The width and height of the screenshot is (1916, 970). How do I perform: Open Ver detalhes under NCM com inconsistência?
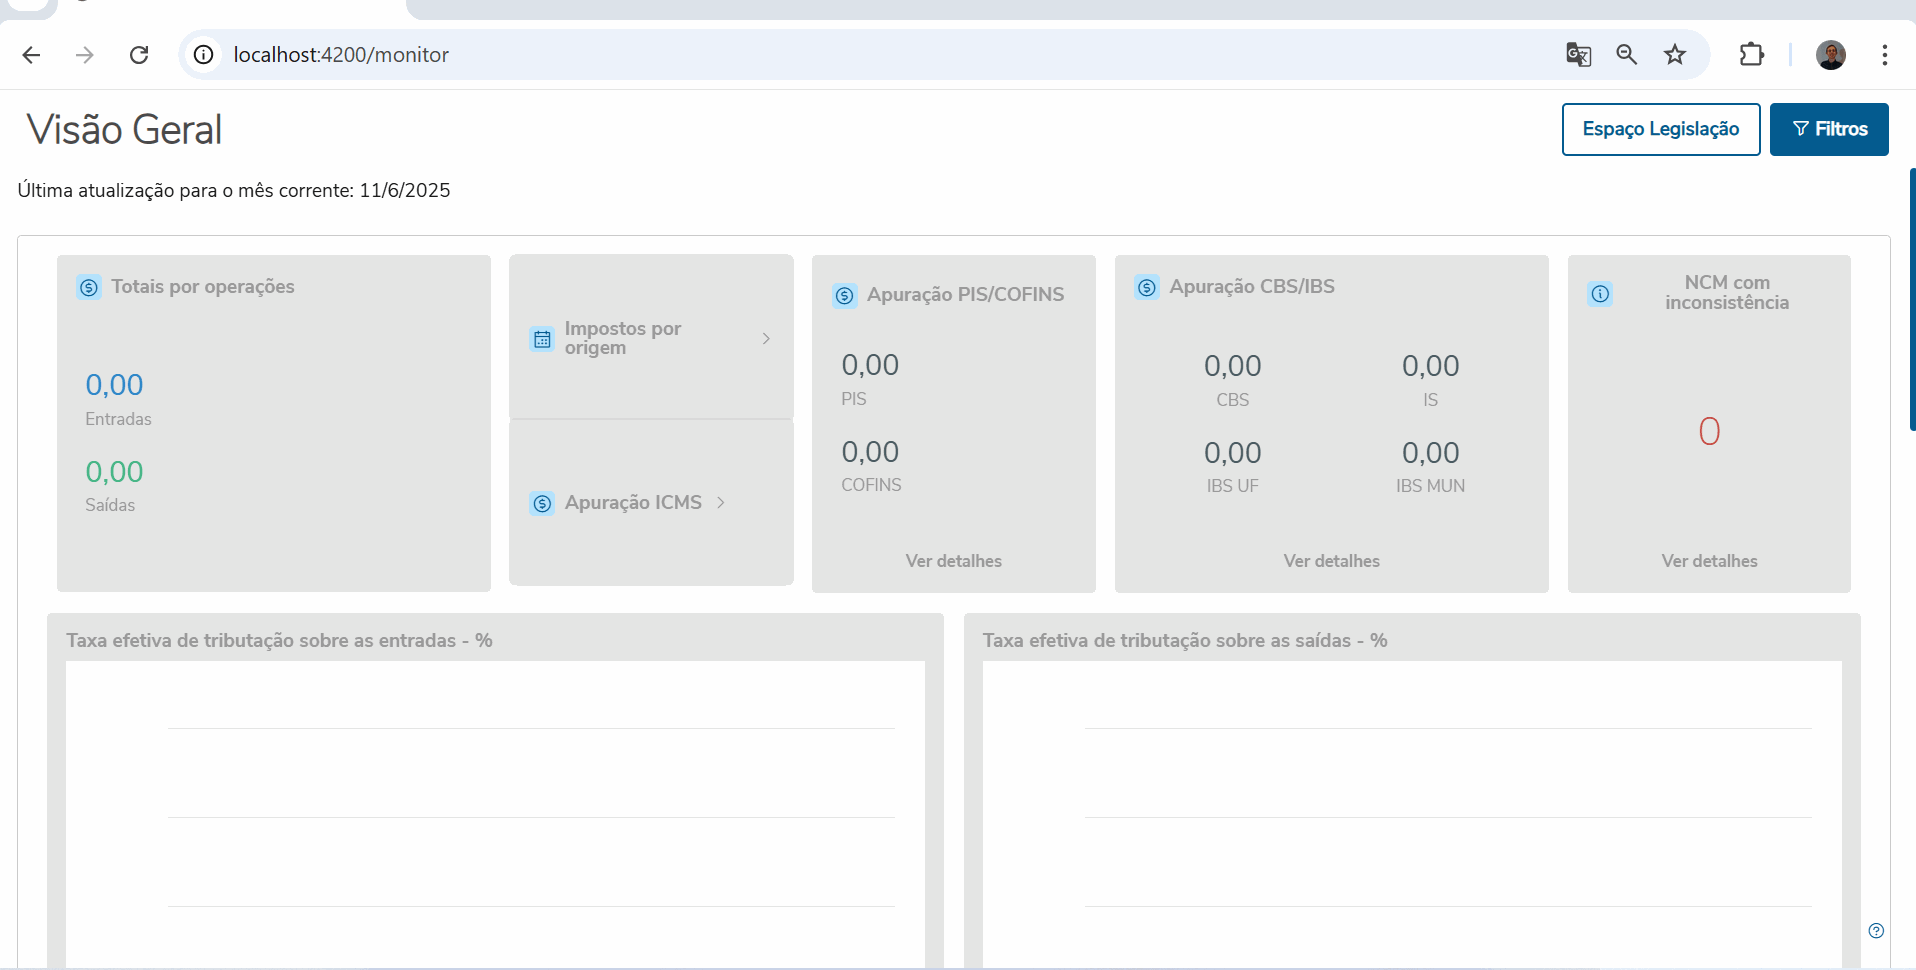click(1710, 561)
